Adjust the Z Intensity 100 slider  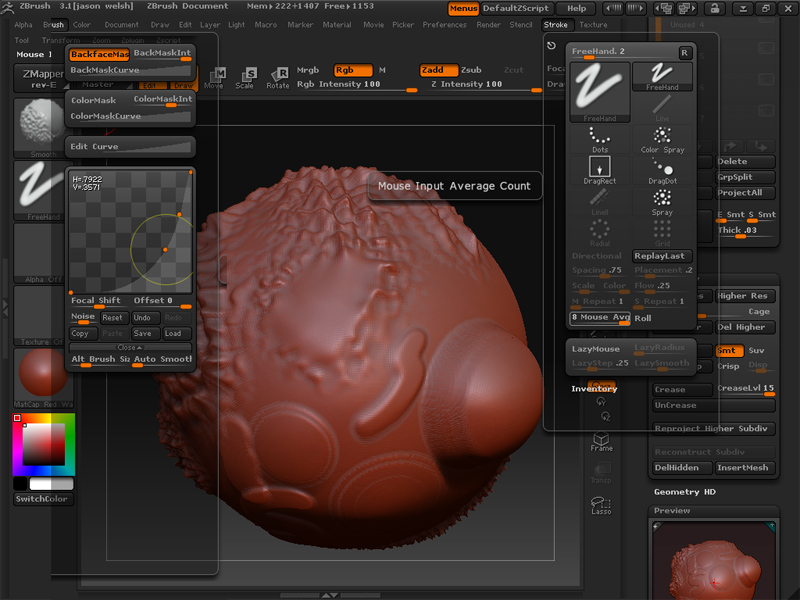click(x=485, y=85)
